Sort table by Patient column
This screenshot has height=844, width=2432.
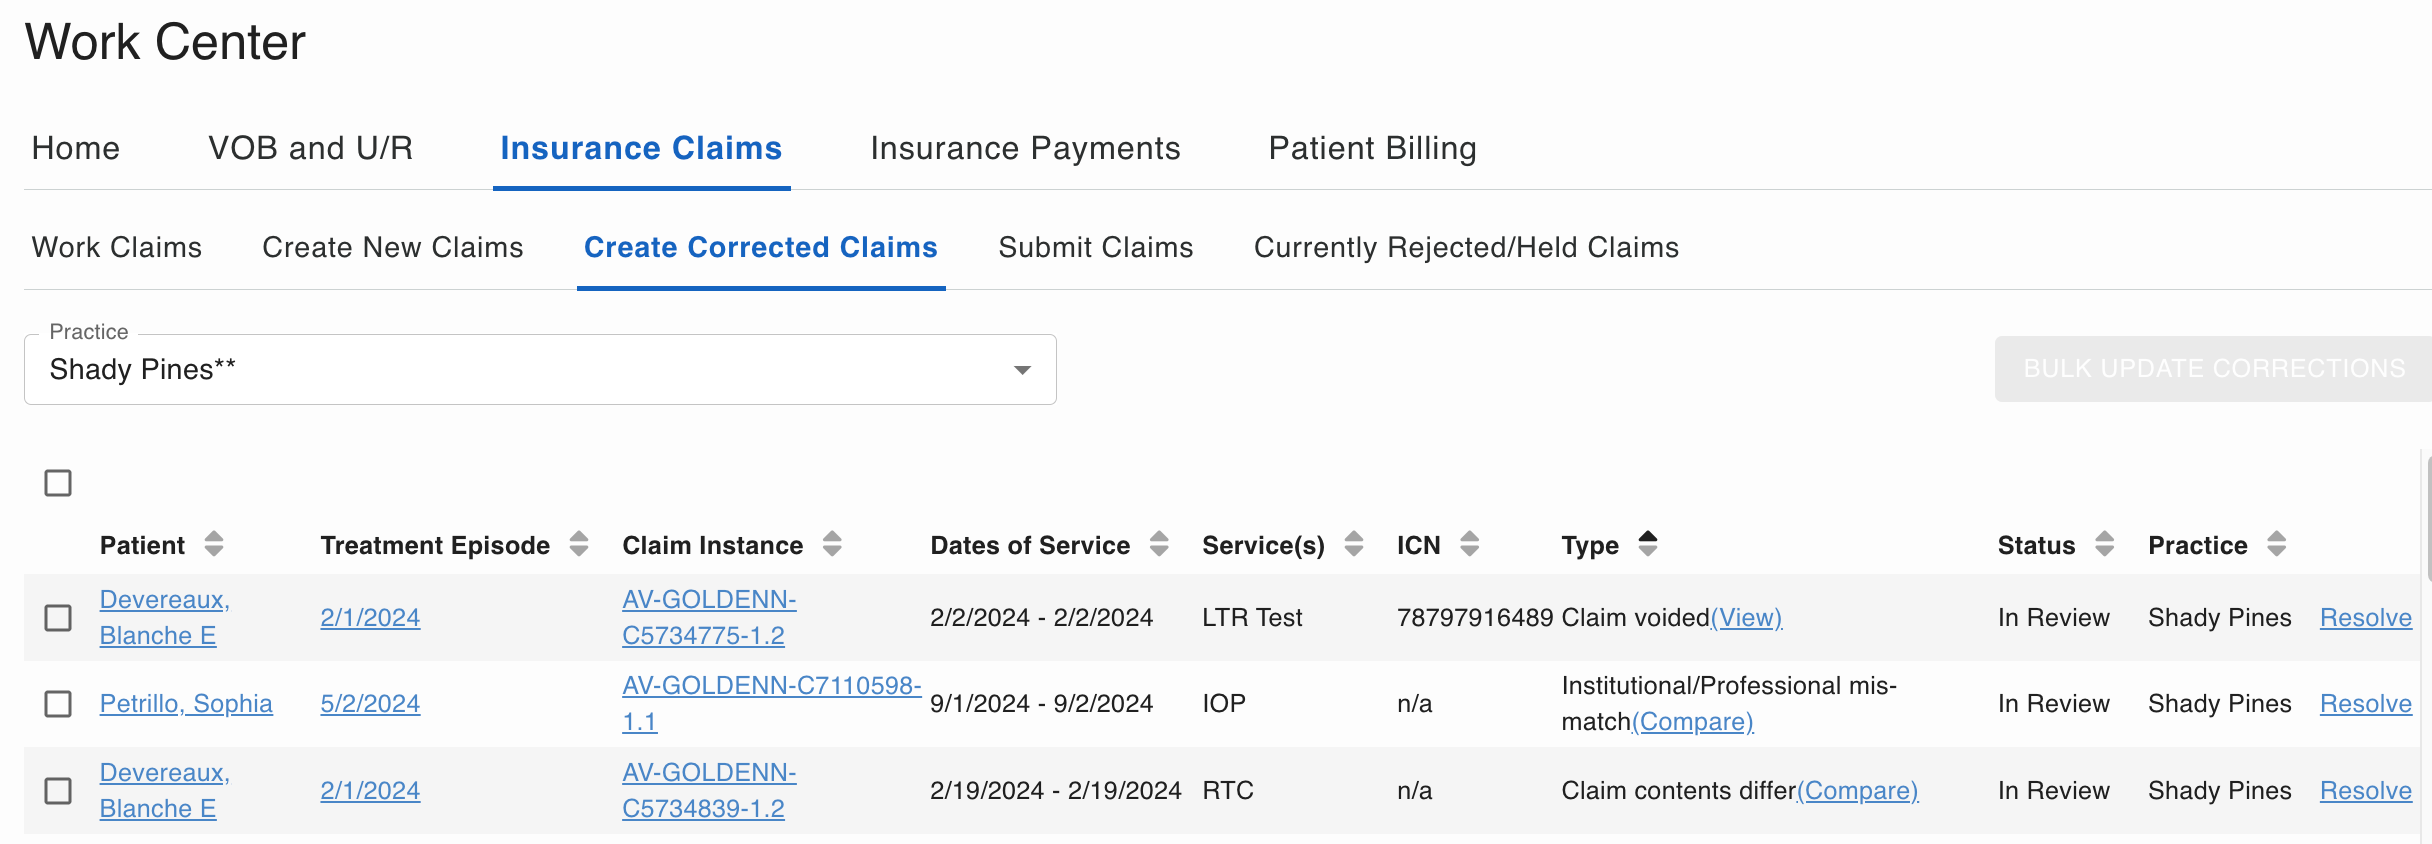[213, 544]
